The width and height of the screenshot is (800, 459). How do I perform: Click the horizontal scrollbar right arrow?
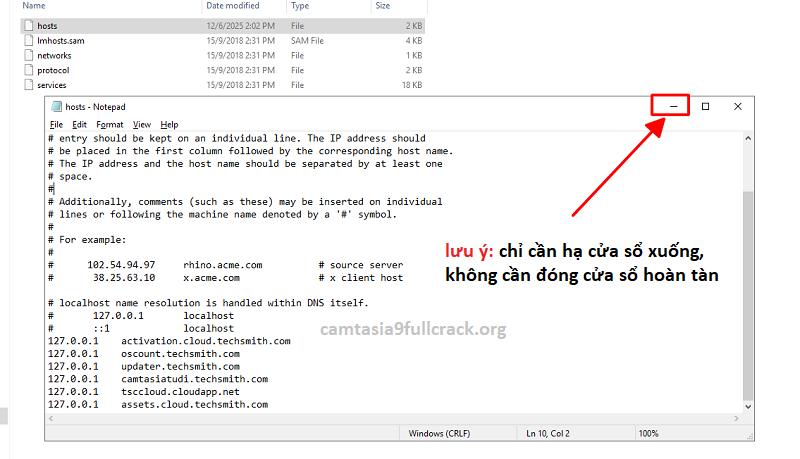(736, 418)
